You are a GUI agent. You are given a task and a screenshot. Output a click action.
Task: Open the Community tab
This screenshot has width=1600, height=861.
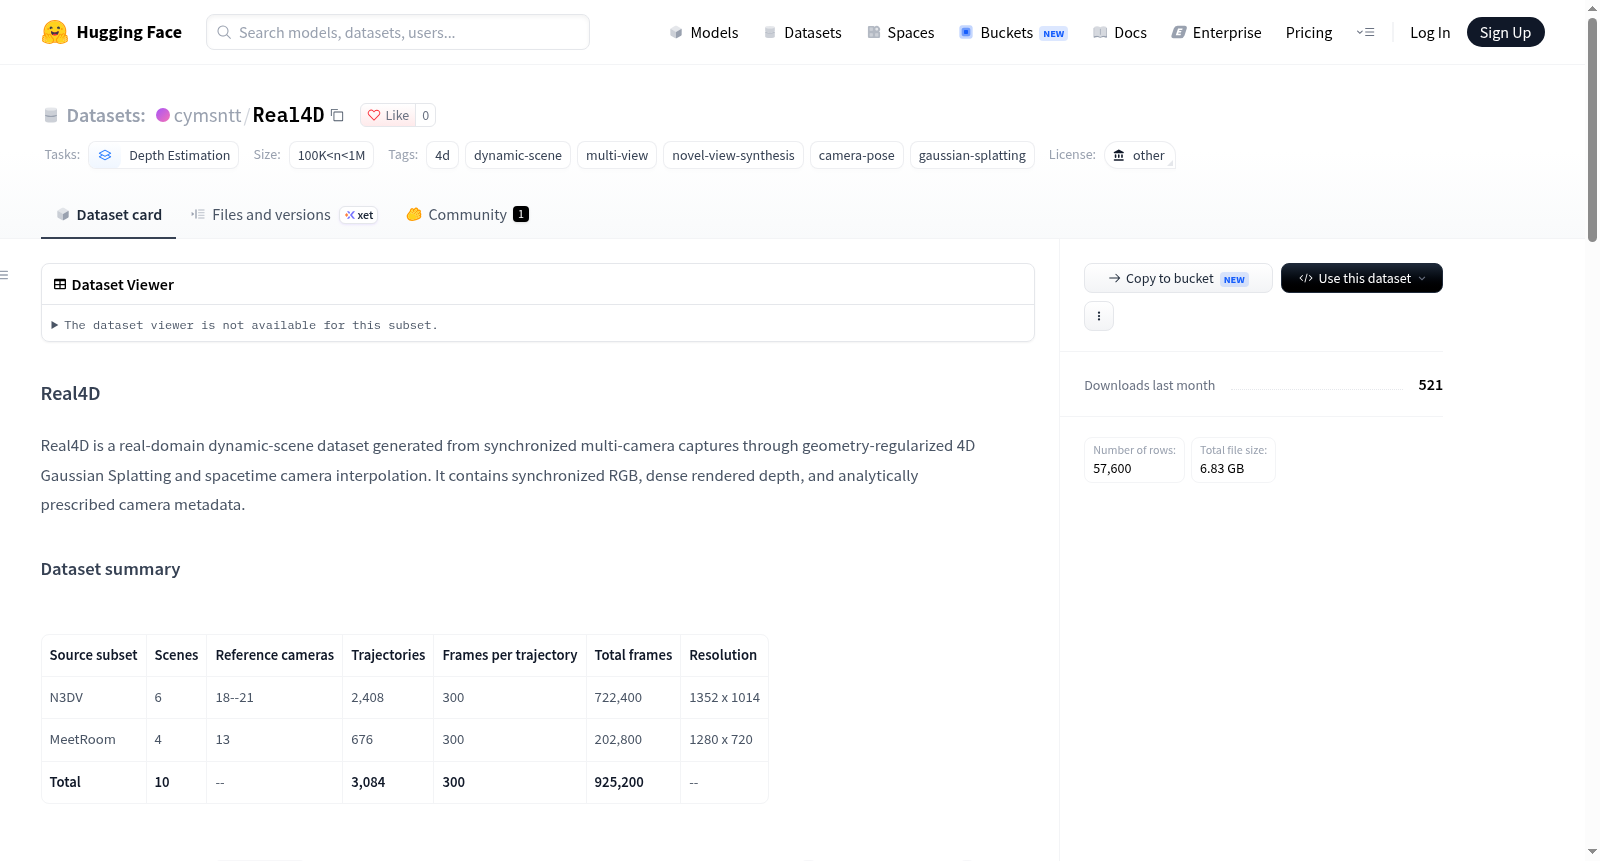coord(467,215)
